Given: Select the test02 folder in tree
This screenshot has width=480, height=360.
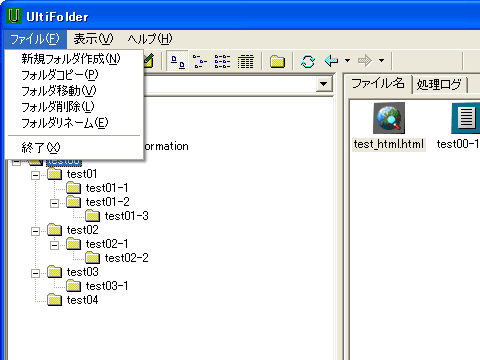Looking at the screenshot, I should (x=83, y=230).
